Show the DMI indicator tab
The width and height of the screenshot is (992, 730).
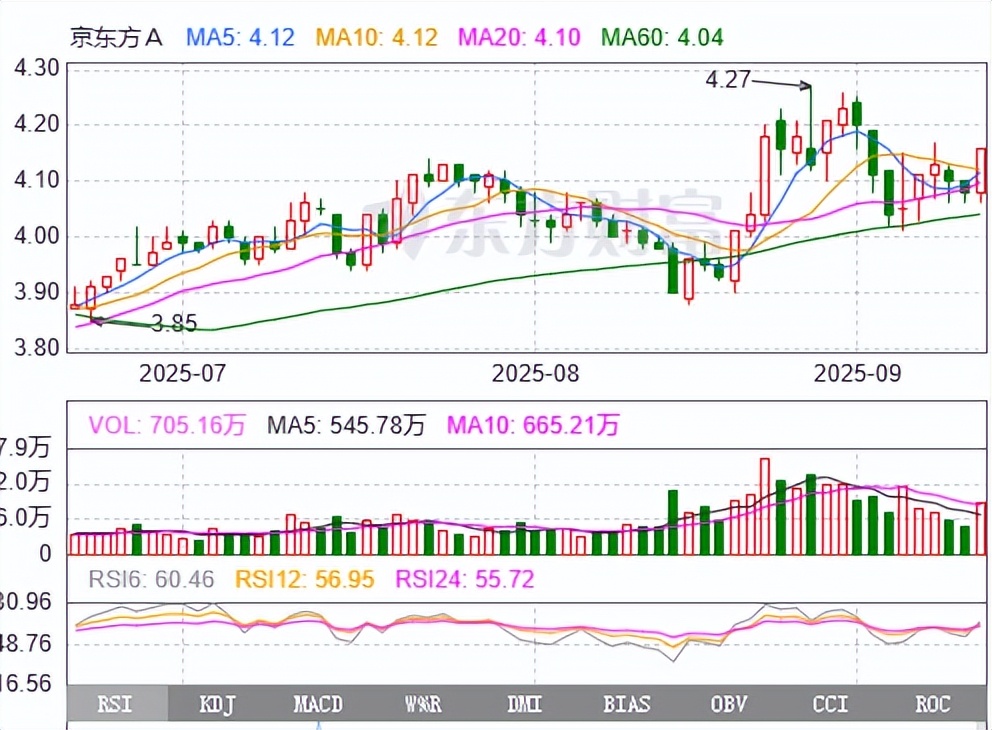pyautogui.click(x=524, y=703)
